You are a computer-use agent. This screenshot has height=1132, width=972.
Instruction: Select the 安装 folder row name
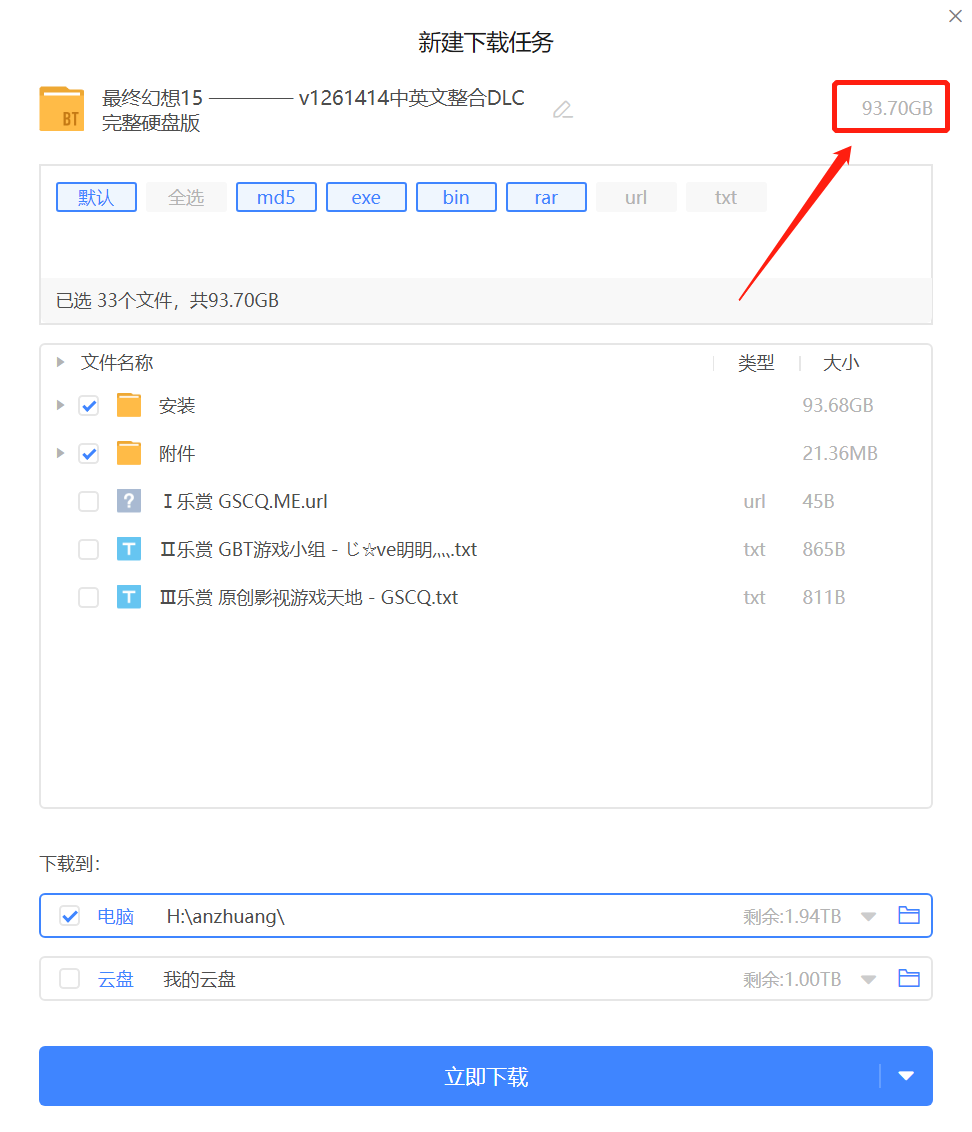177,406
